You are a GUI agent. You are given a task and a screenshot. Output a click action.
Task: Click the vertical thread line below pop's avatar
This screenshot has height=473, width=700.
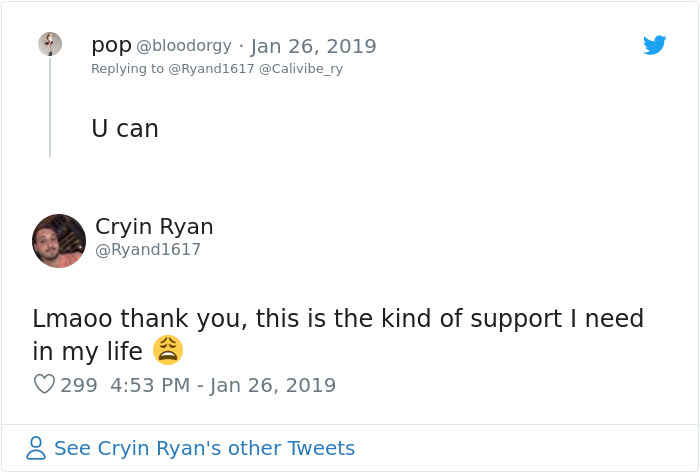coord(50,110)
